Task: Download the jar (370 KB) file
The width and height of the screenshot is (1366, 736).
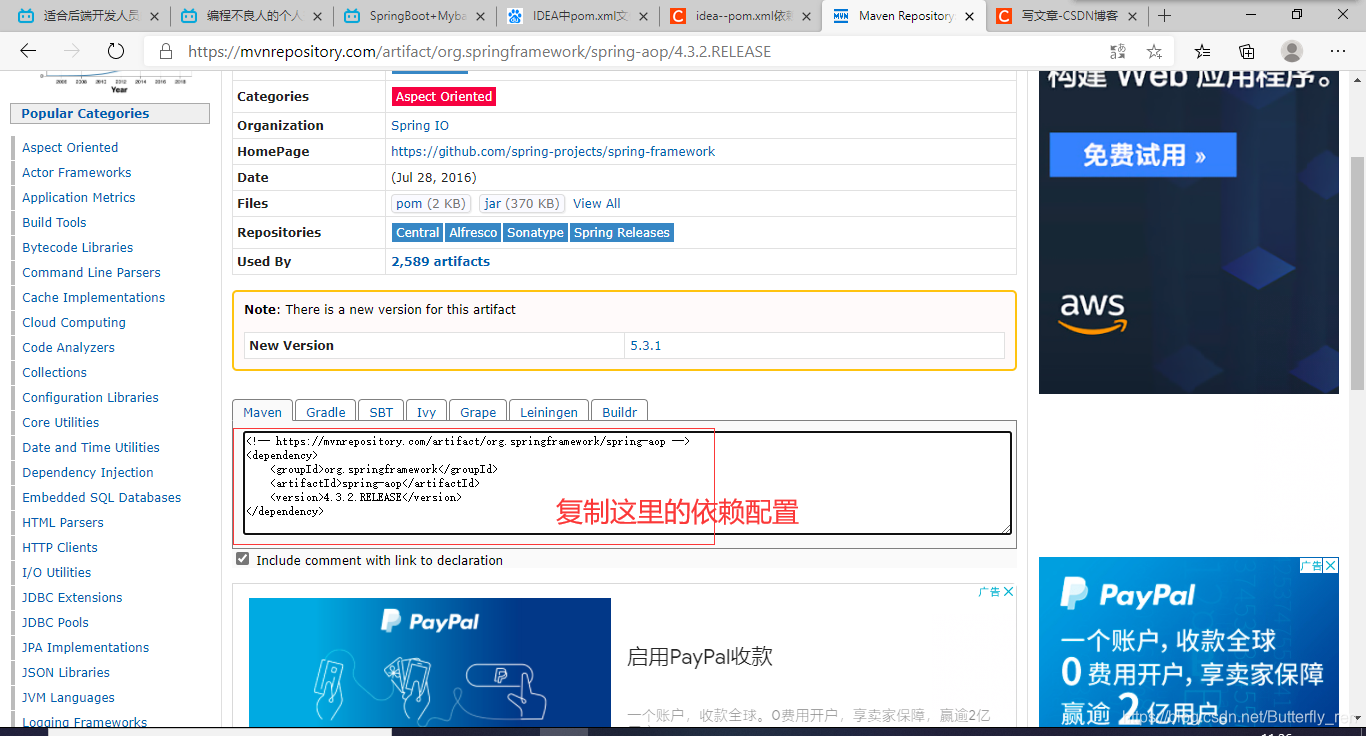Action: (522, 203)
